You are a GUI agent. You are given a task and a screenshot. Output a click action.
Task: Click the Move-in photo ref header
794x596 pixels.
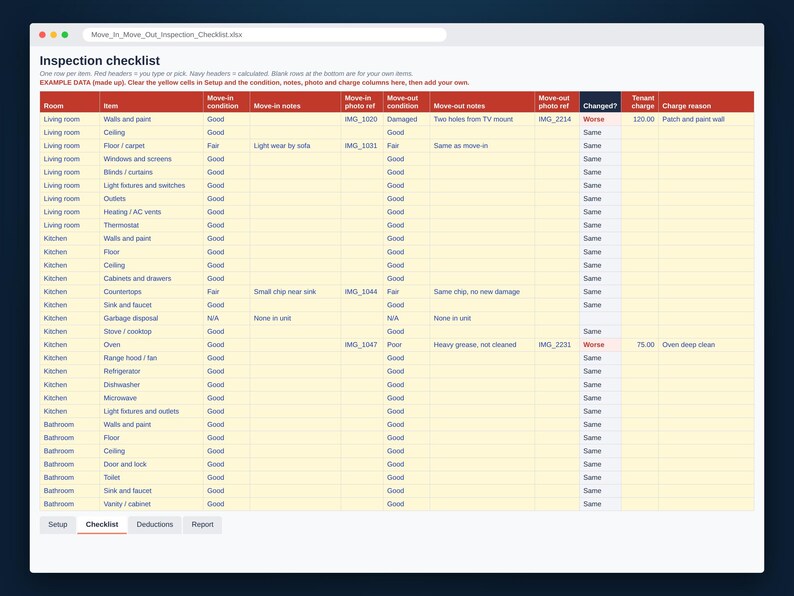[362, 102]
